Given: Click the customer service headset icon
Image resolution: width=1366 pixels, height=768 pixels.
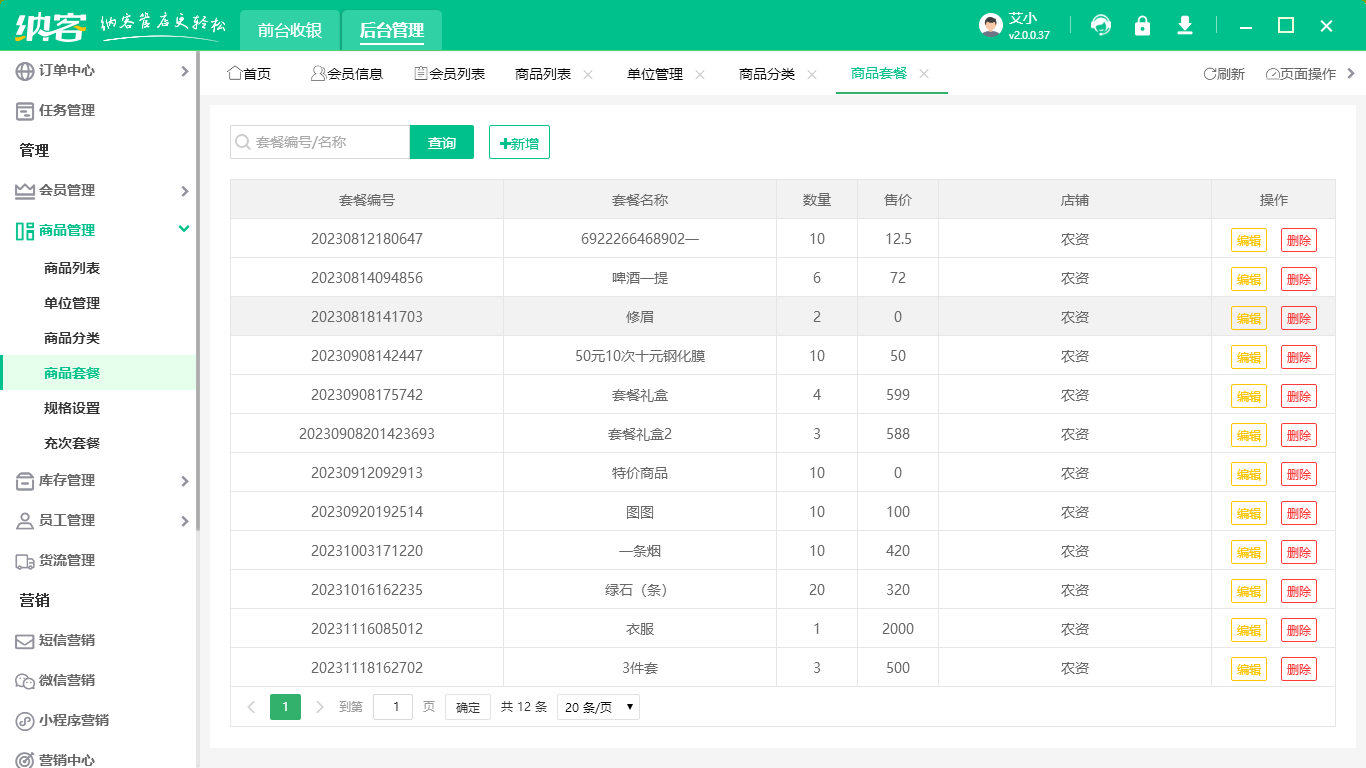Looking at the screenshot, I should coord(1101,26).
